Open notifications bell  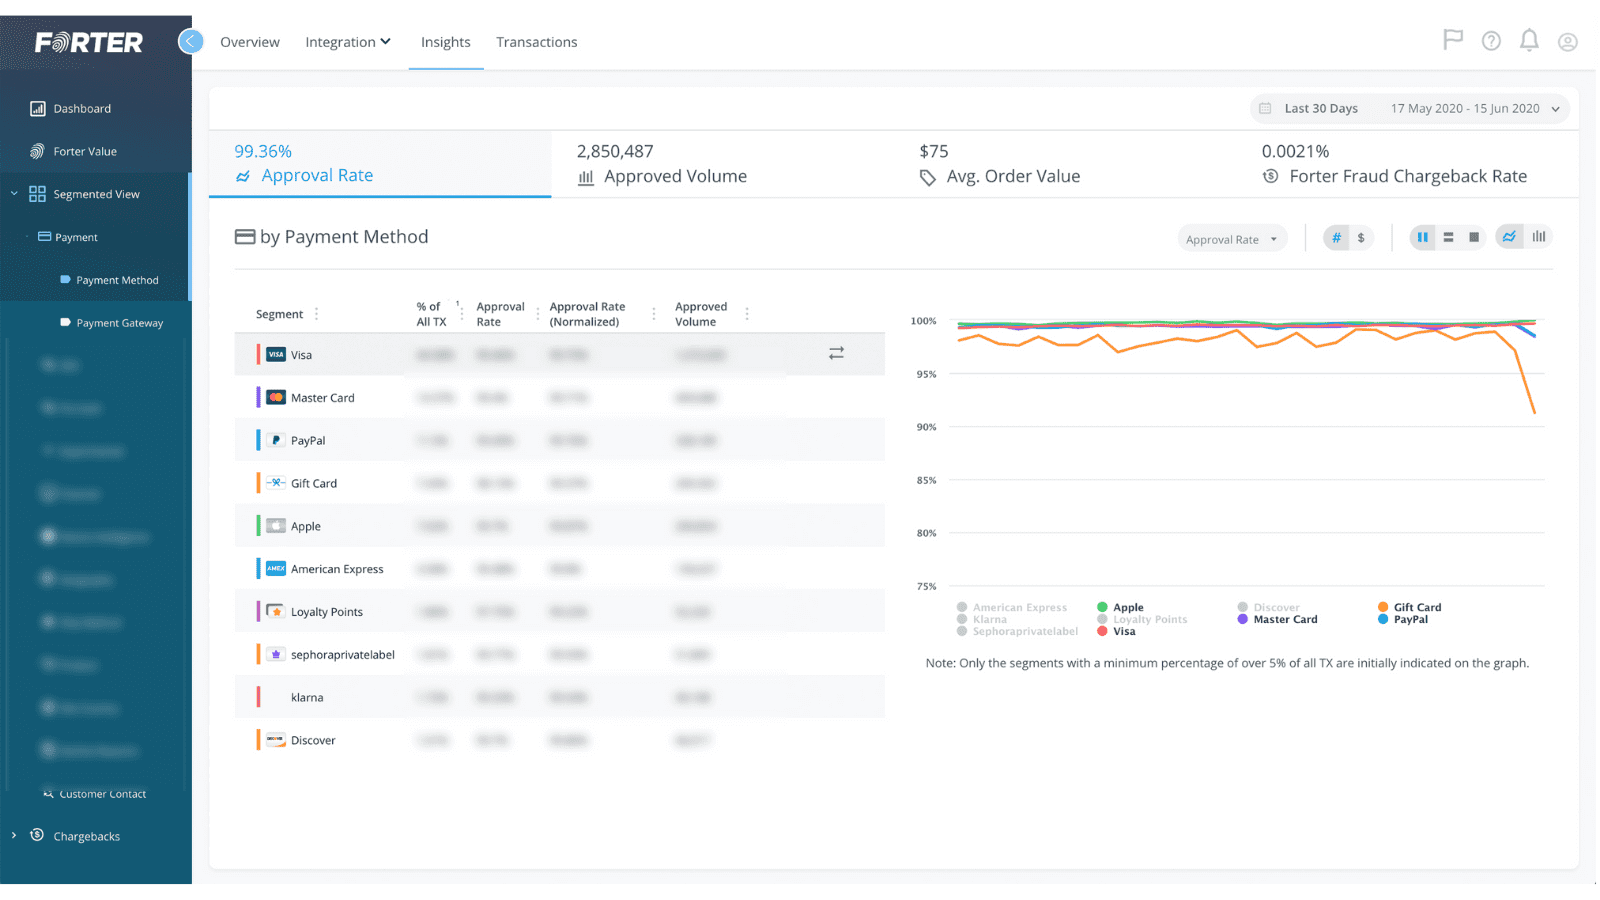(x=1529, y=40)
